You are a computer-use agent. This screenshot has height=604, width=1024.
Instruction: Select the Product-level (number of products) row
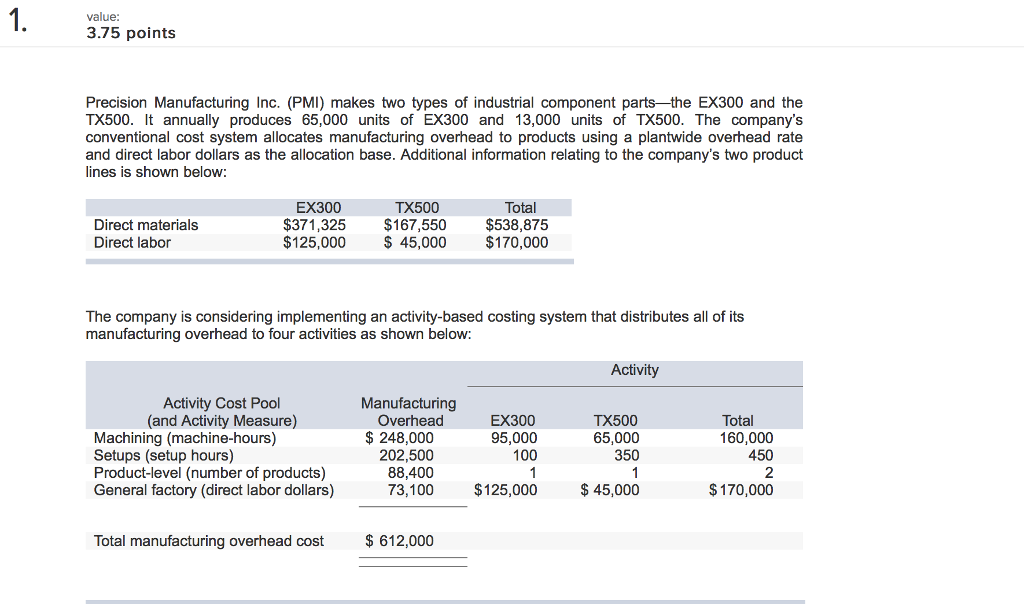[x=210, y=472]
